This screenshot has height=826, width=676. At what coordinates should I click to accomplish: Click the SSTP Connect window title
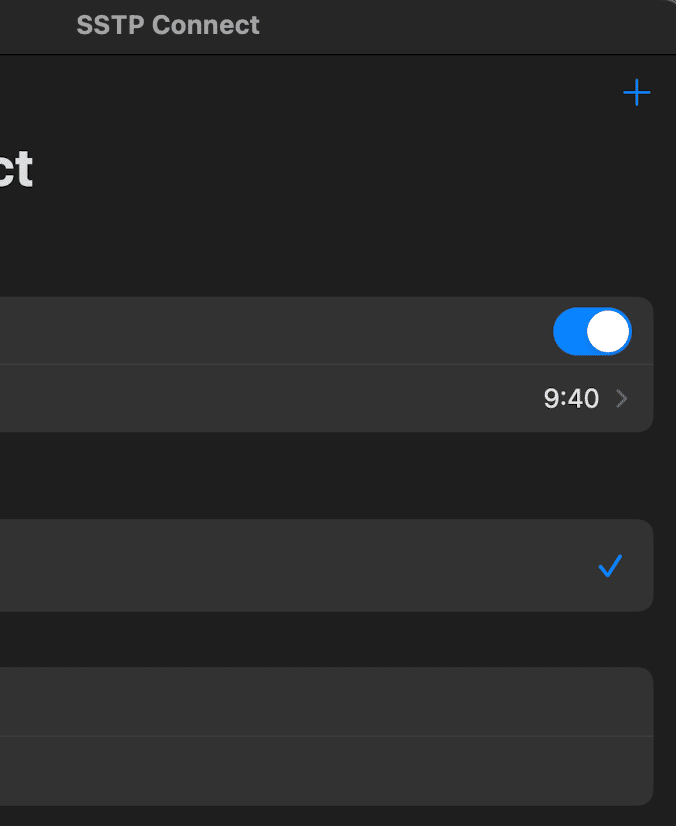[168, 25]
